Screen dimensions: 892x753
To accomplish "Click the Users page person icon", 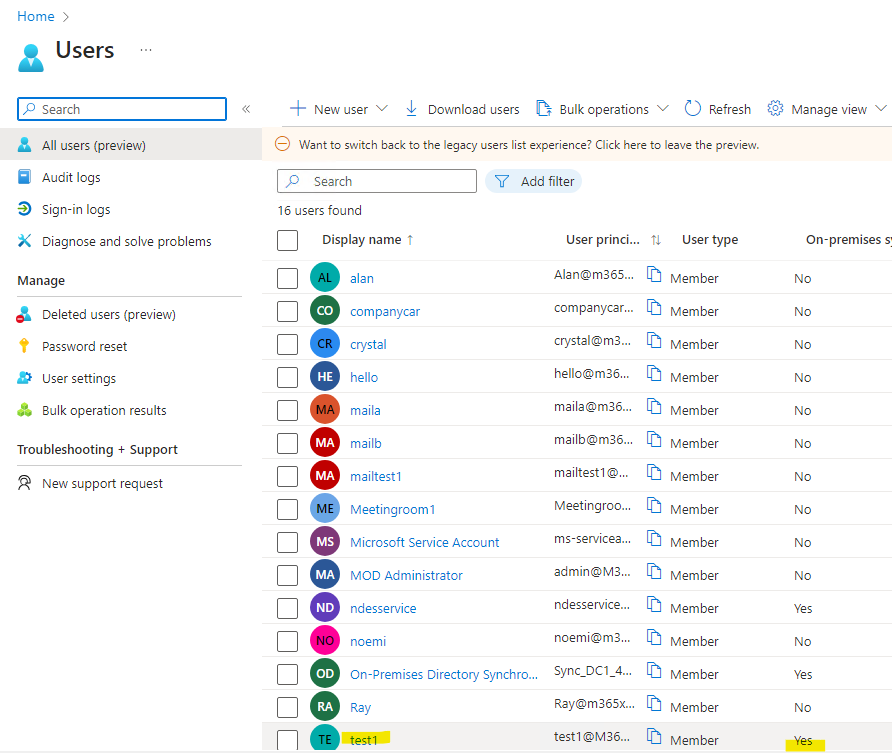I will [31, 58].
